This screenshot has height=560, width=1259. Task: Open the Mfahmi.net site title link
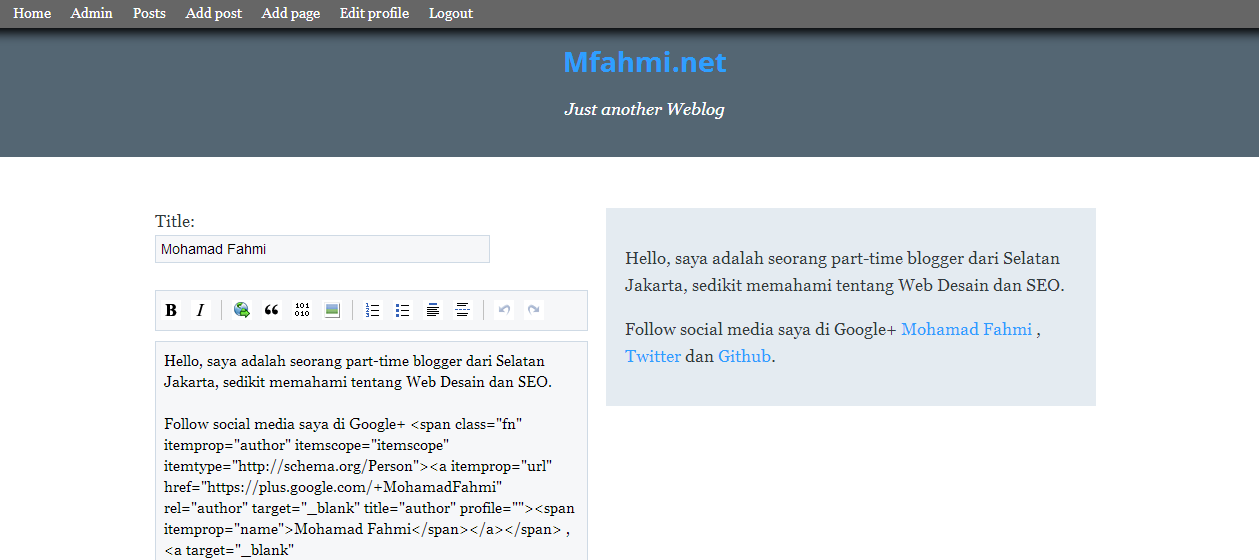click(x=644, y=62)
